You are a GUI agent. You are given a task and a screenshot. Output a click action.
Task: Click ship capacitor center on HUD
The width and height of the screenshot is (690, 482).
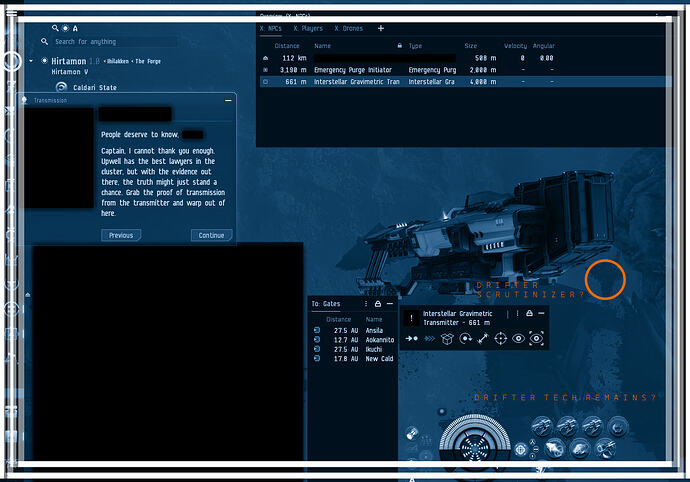(x=475, y=447)
